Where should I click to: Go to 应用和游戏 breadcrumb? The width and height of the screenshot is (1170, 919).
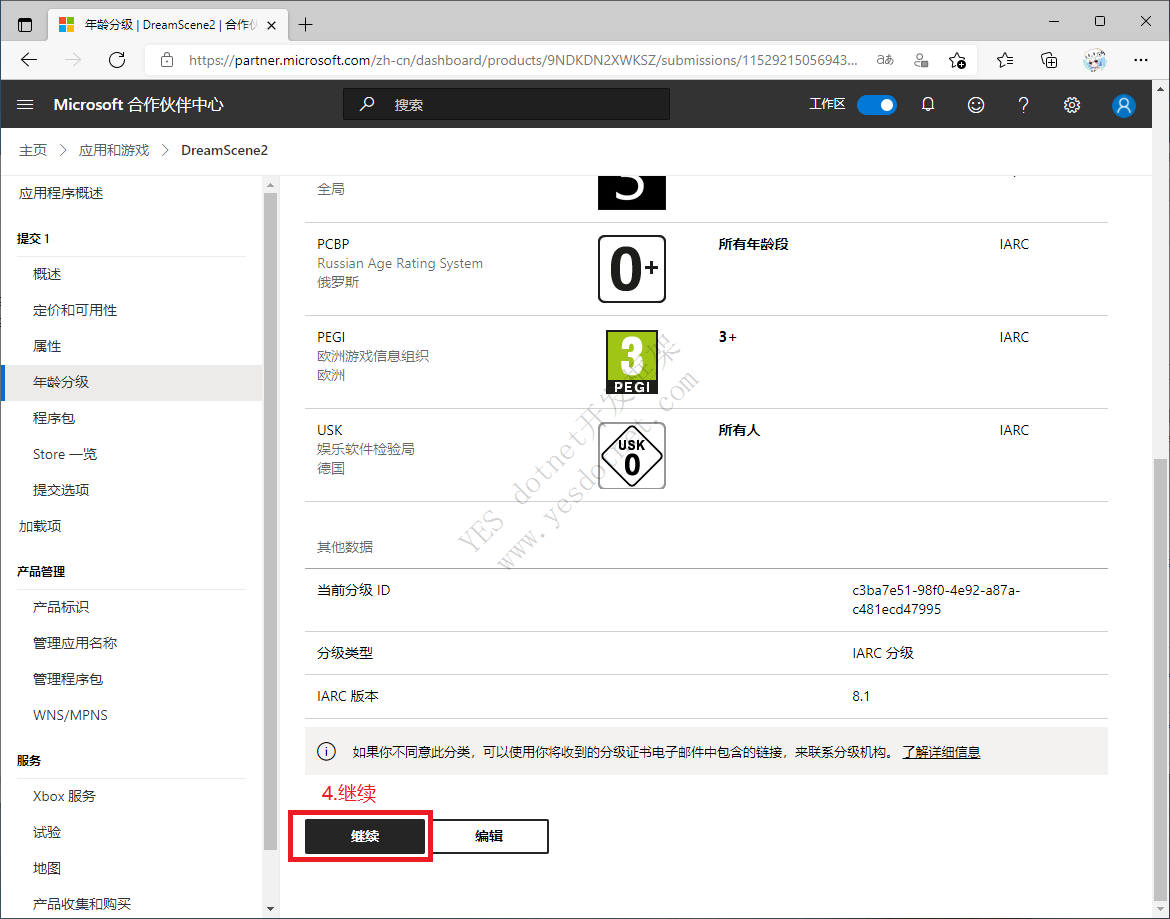point(113,150)
